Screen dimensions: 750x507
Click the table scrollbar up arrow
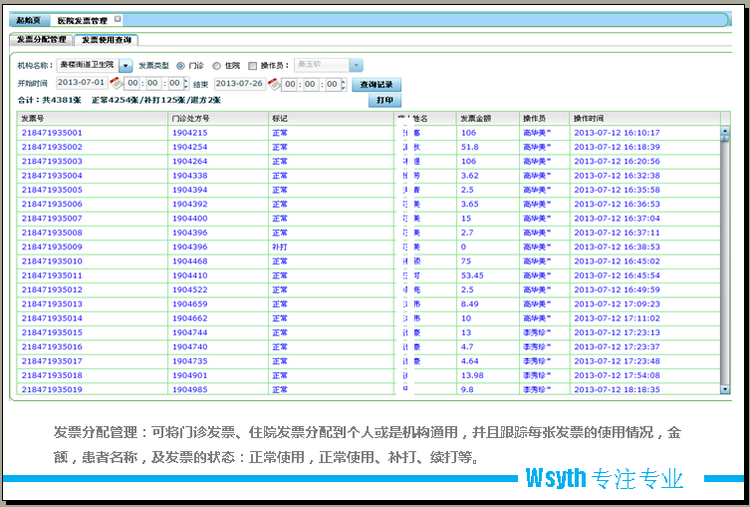click(x=725, y=131)
